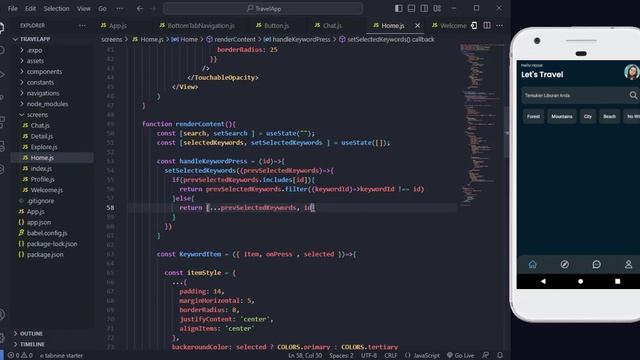Click open changes icon in editor toolbar
The image size is (640, 360).
pos(474,25)
